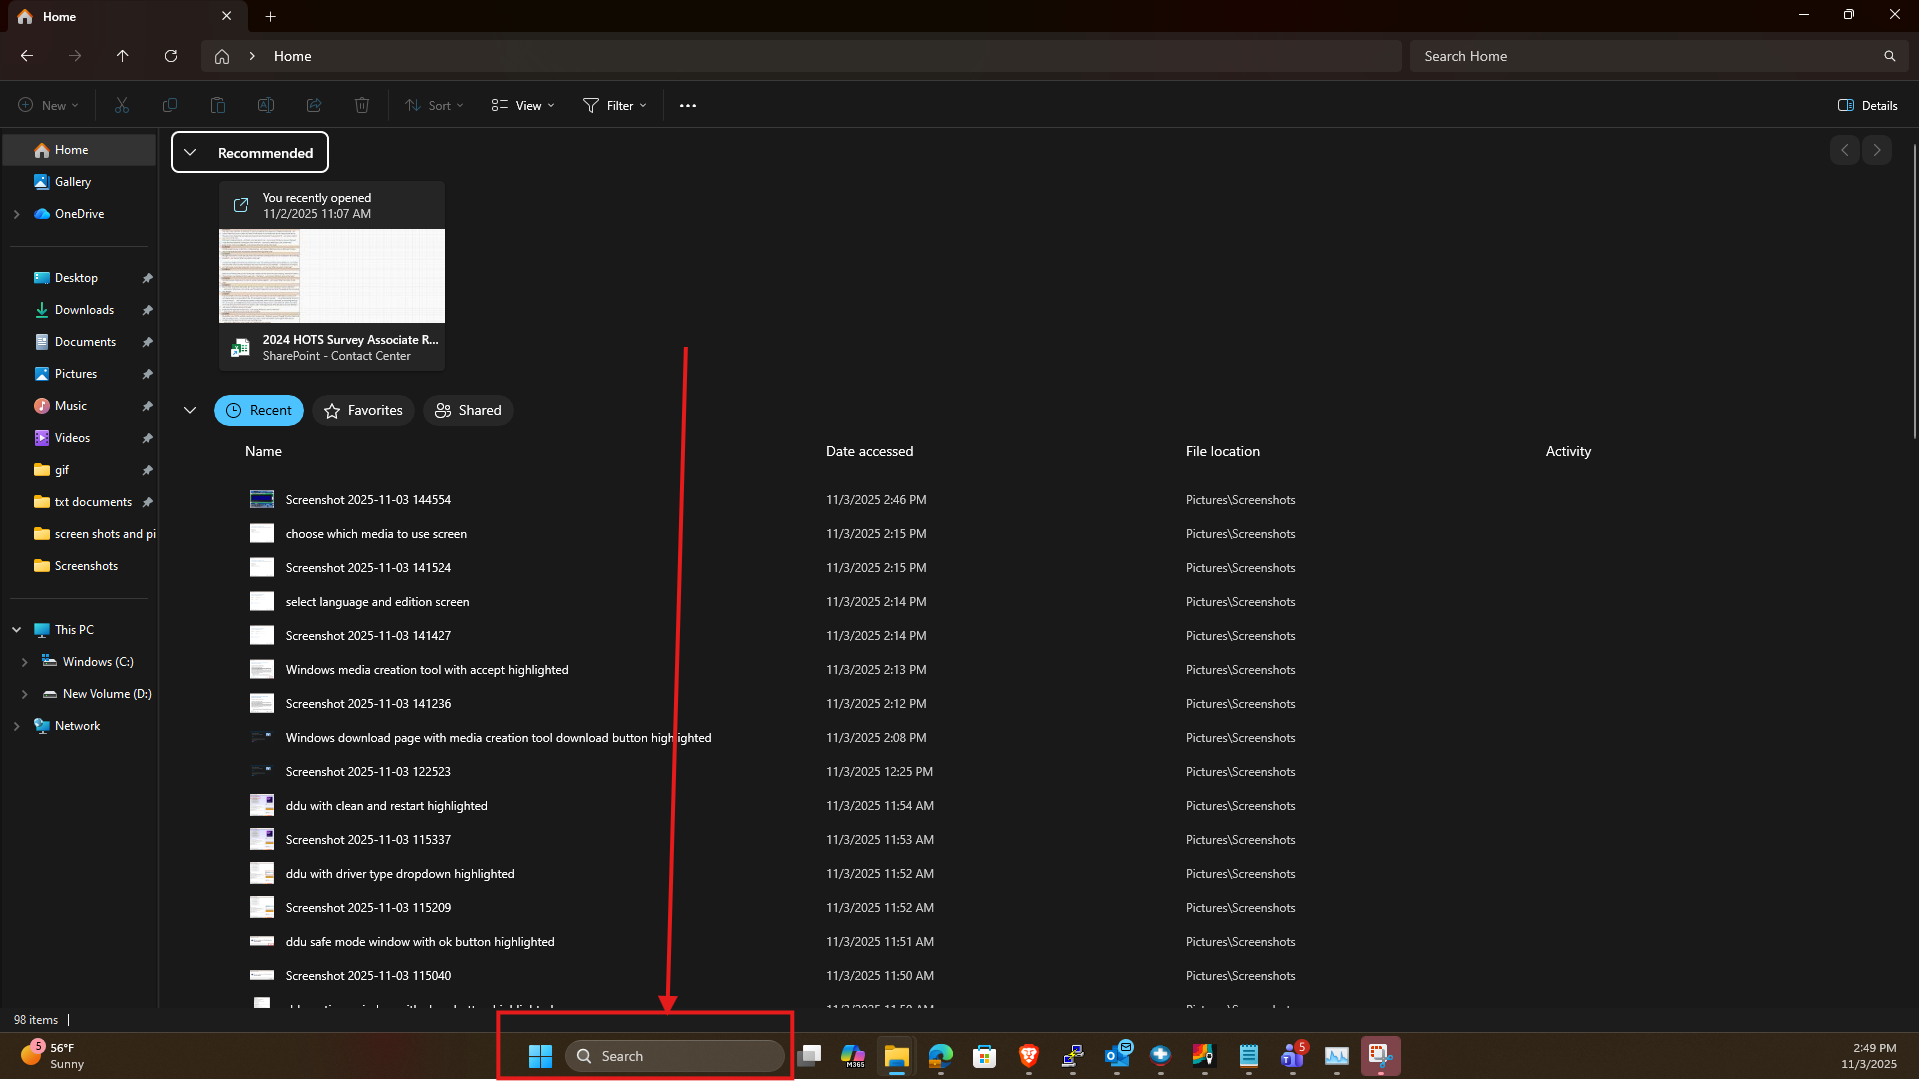Open the New item dropdown
Viewport: 1919px width, 1081px height.
[x=46, y=105]
